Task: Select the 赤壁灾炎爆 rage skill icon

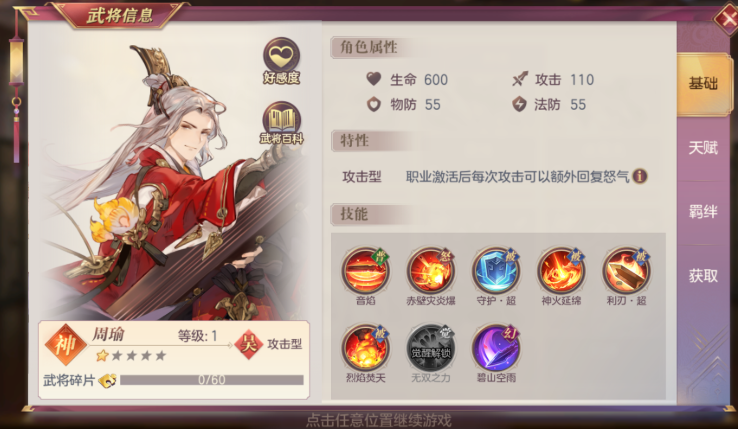Action: pyautogui.click(x=431, y=271)
